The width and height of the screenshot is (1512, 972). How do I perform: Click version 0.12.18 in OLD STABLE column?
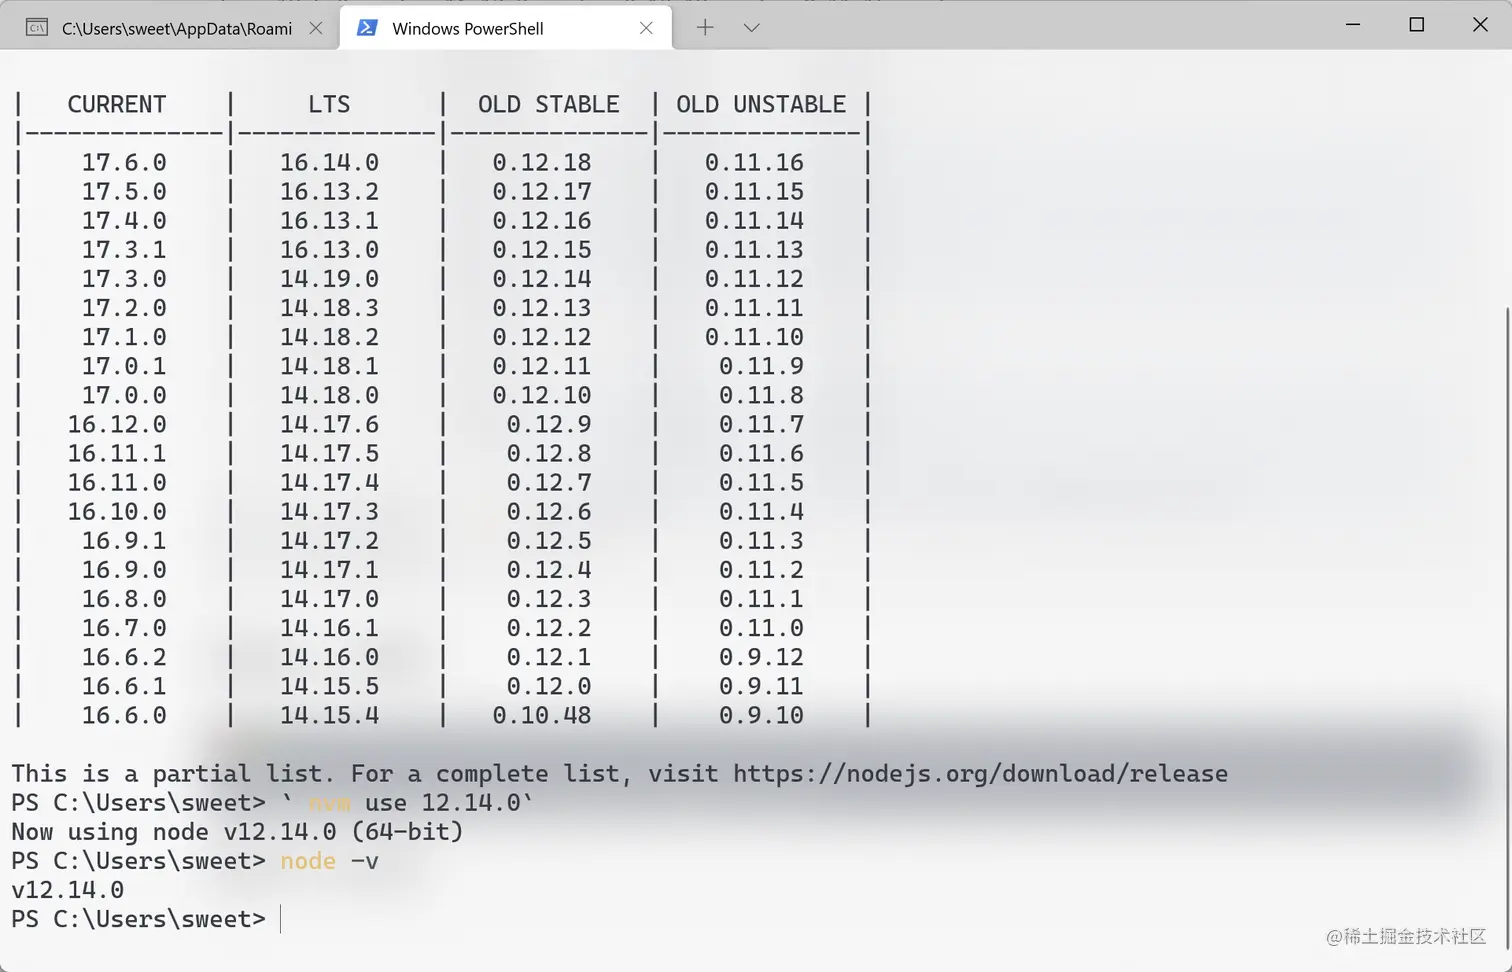(542, 162)
